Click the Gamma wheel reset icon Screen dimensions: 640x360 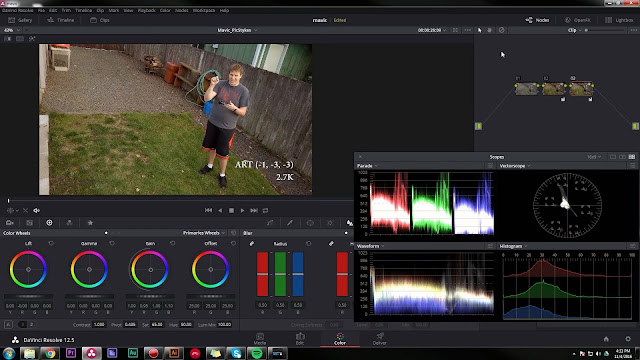click(x=112, y=243)
